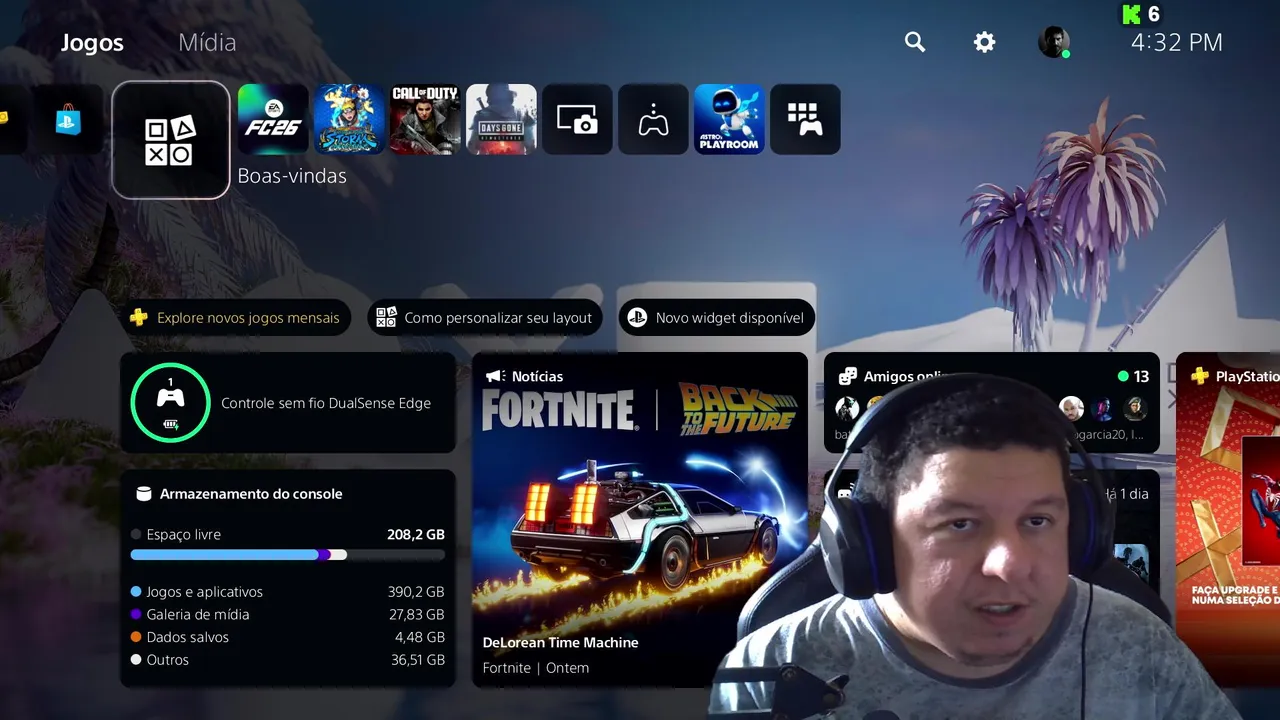Click the DeLorean Time Machine title
1280x720 pixels.
(560, 642)
